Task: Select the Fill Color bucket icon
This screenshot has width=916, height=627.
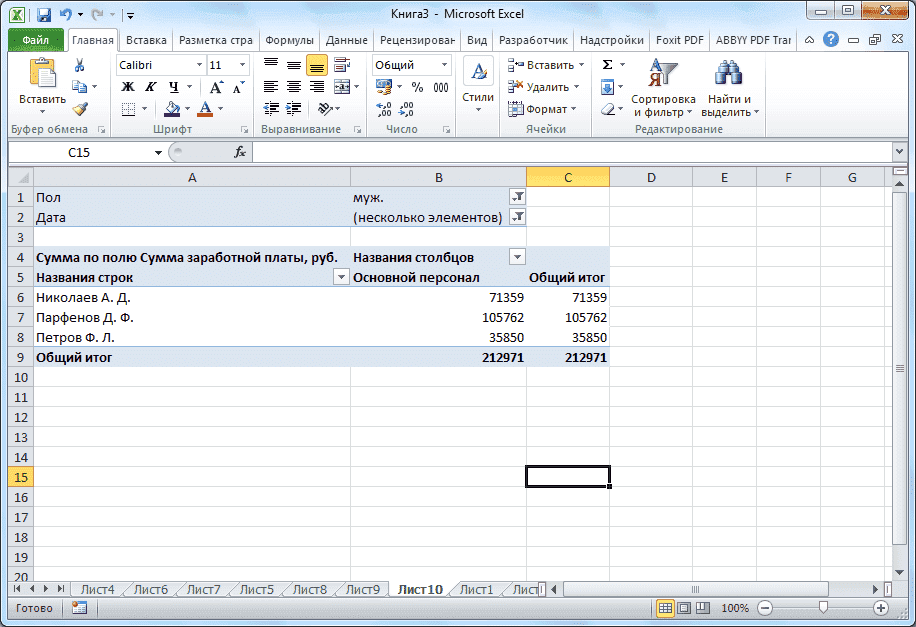Action: pyautogui.click(x=171, y=109)
